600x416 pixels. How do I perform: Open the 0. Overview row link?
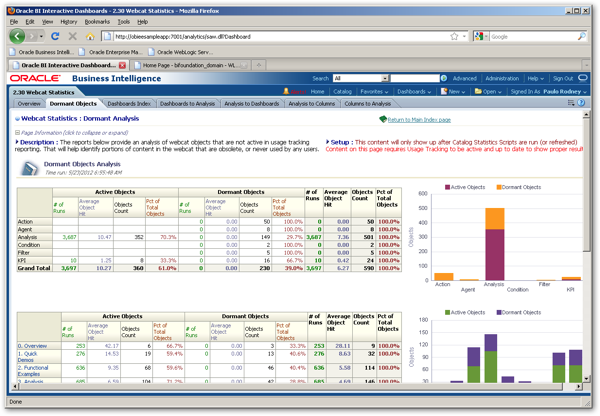32,346
